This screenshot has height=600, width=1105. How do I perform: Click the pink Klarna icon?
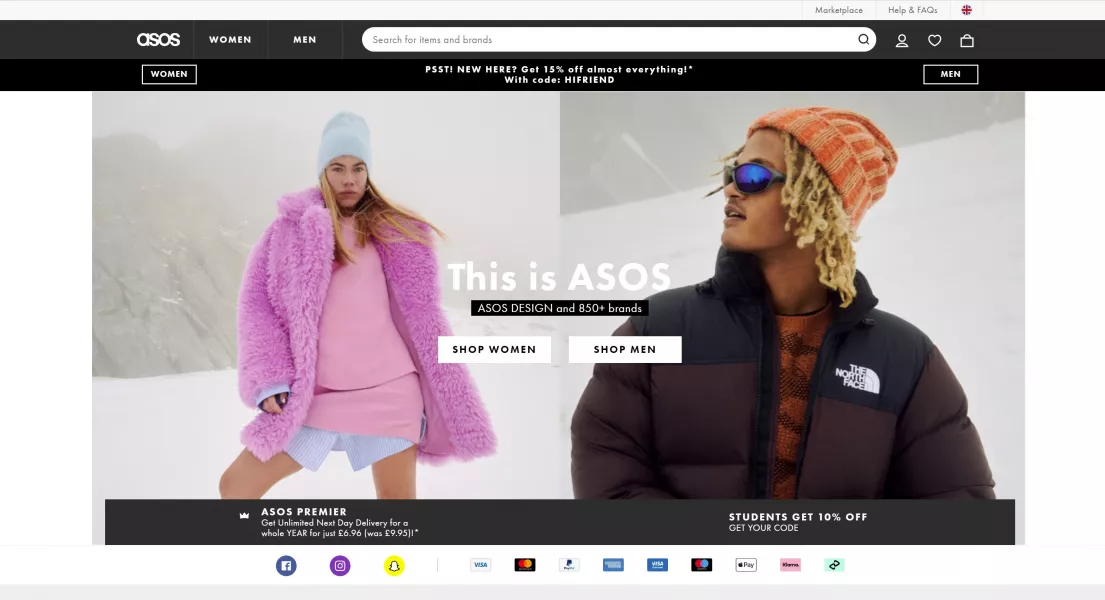[790, 565]
